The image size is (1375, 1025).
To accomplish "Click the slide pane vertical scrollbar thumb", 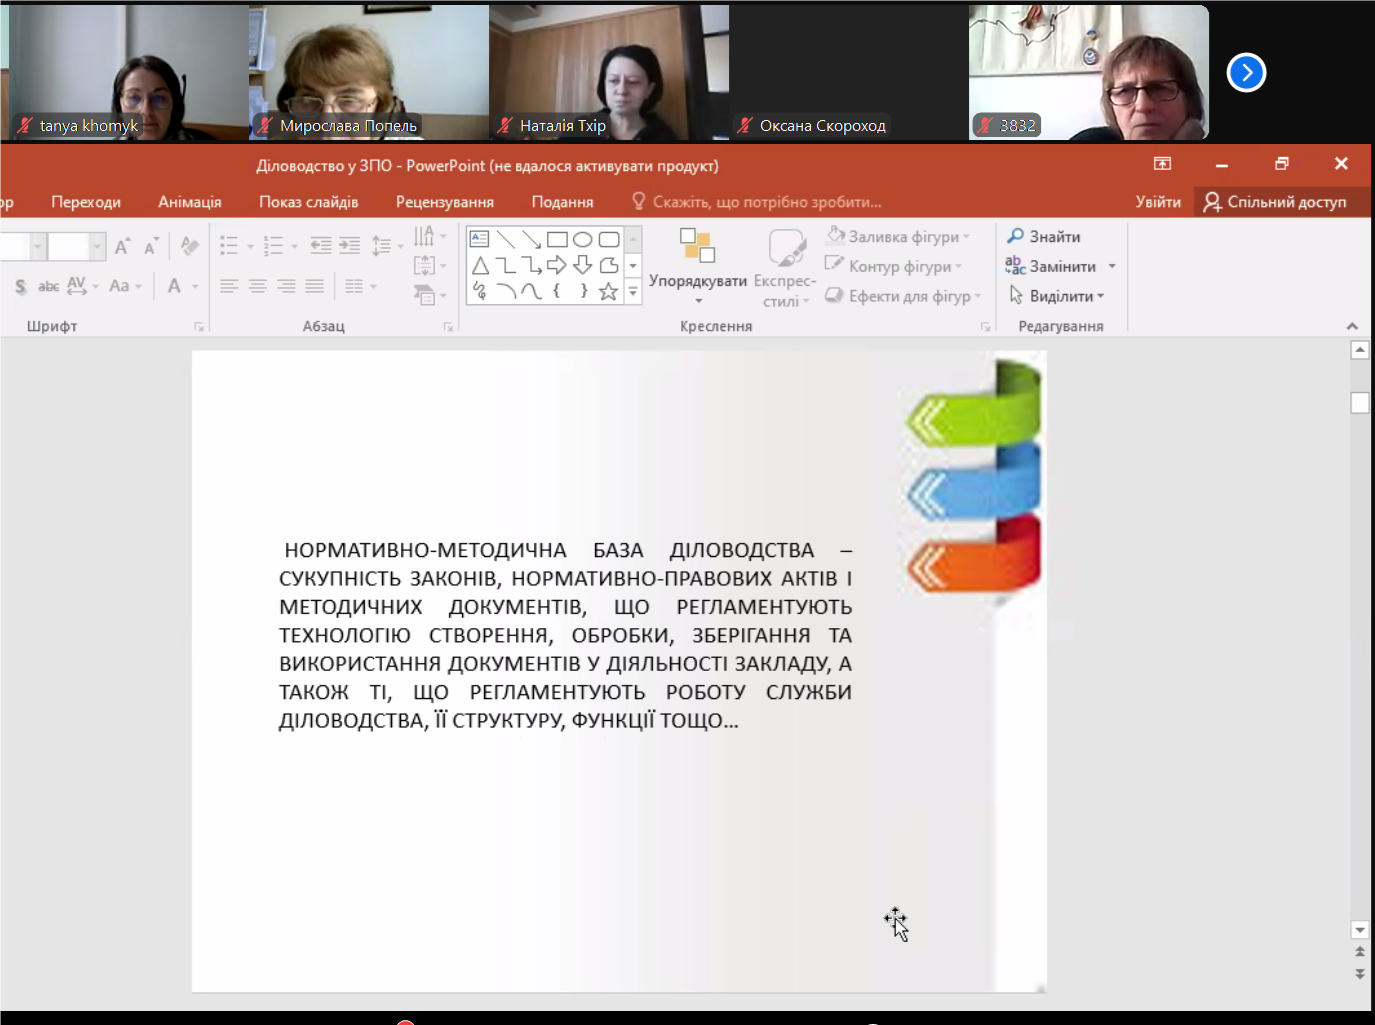I will [1359, 403].
